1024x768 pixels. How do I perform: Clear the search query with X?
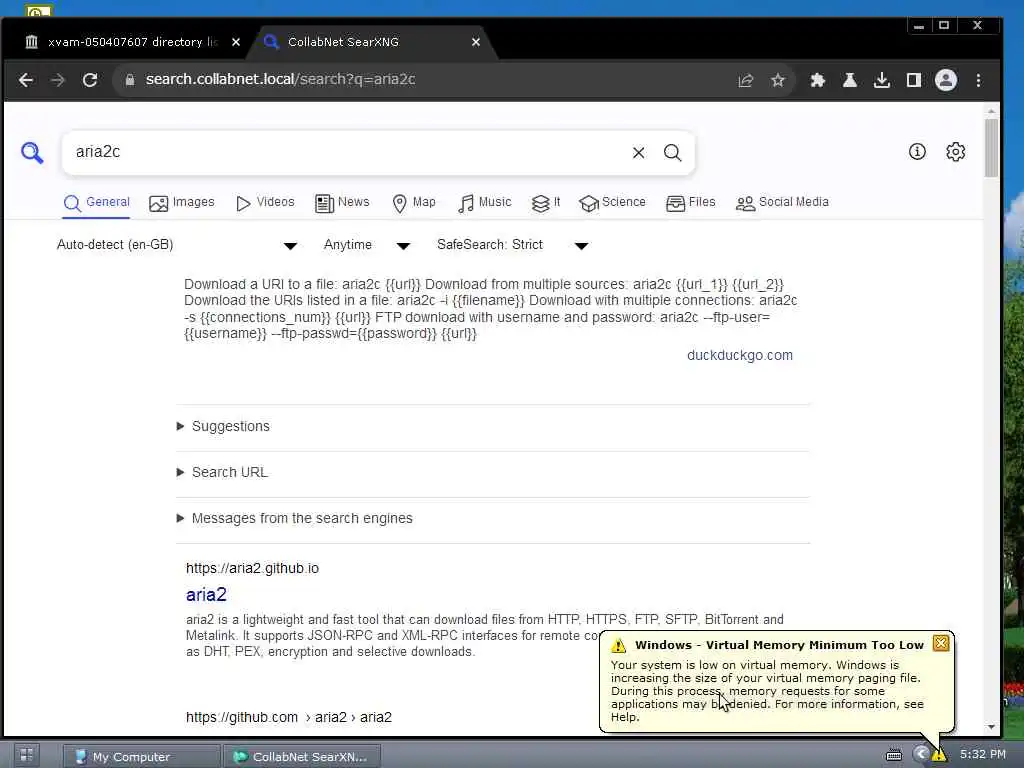point(638,152)
